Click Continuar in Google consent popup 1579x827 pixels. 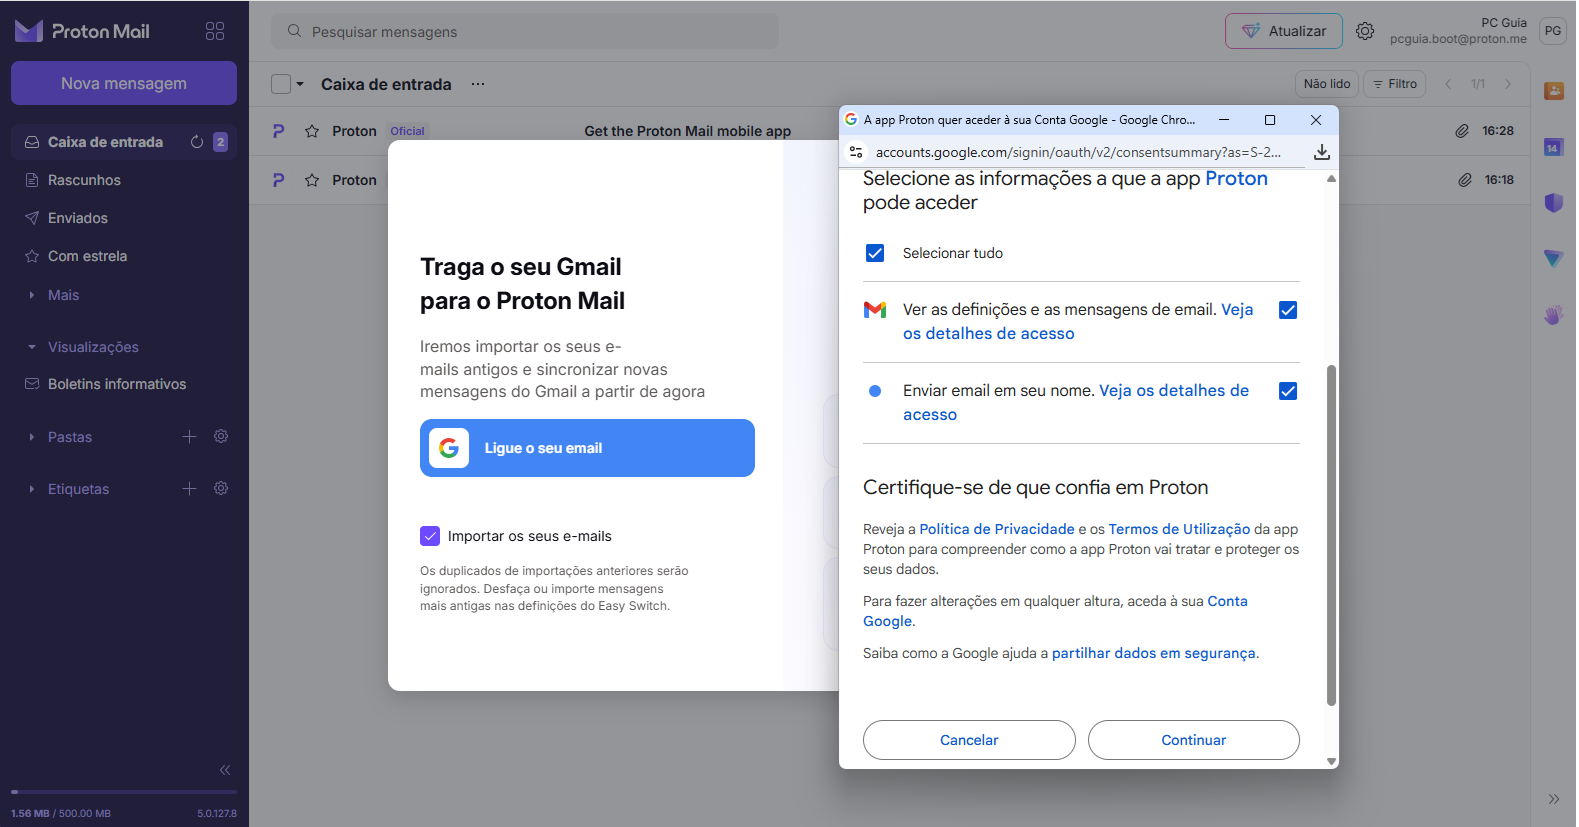click(x=1193, y=740)
